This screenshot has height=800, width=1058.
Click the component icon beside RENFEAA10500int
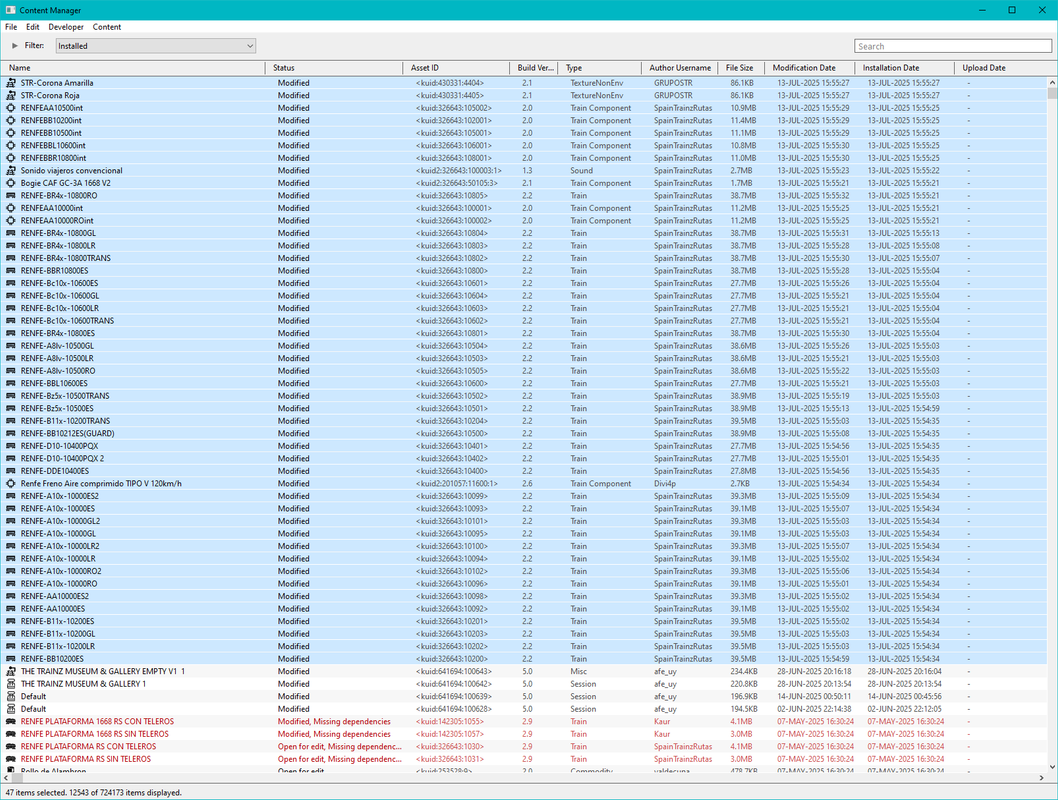[x=11, y=108]
